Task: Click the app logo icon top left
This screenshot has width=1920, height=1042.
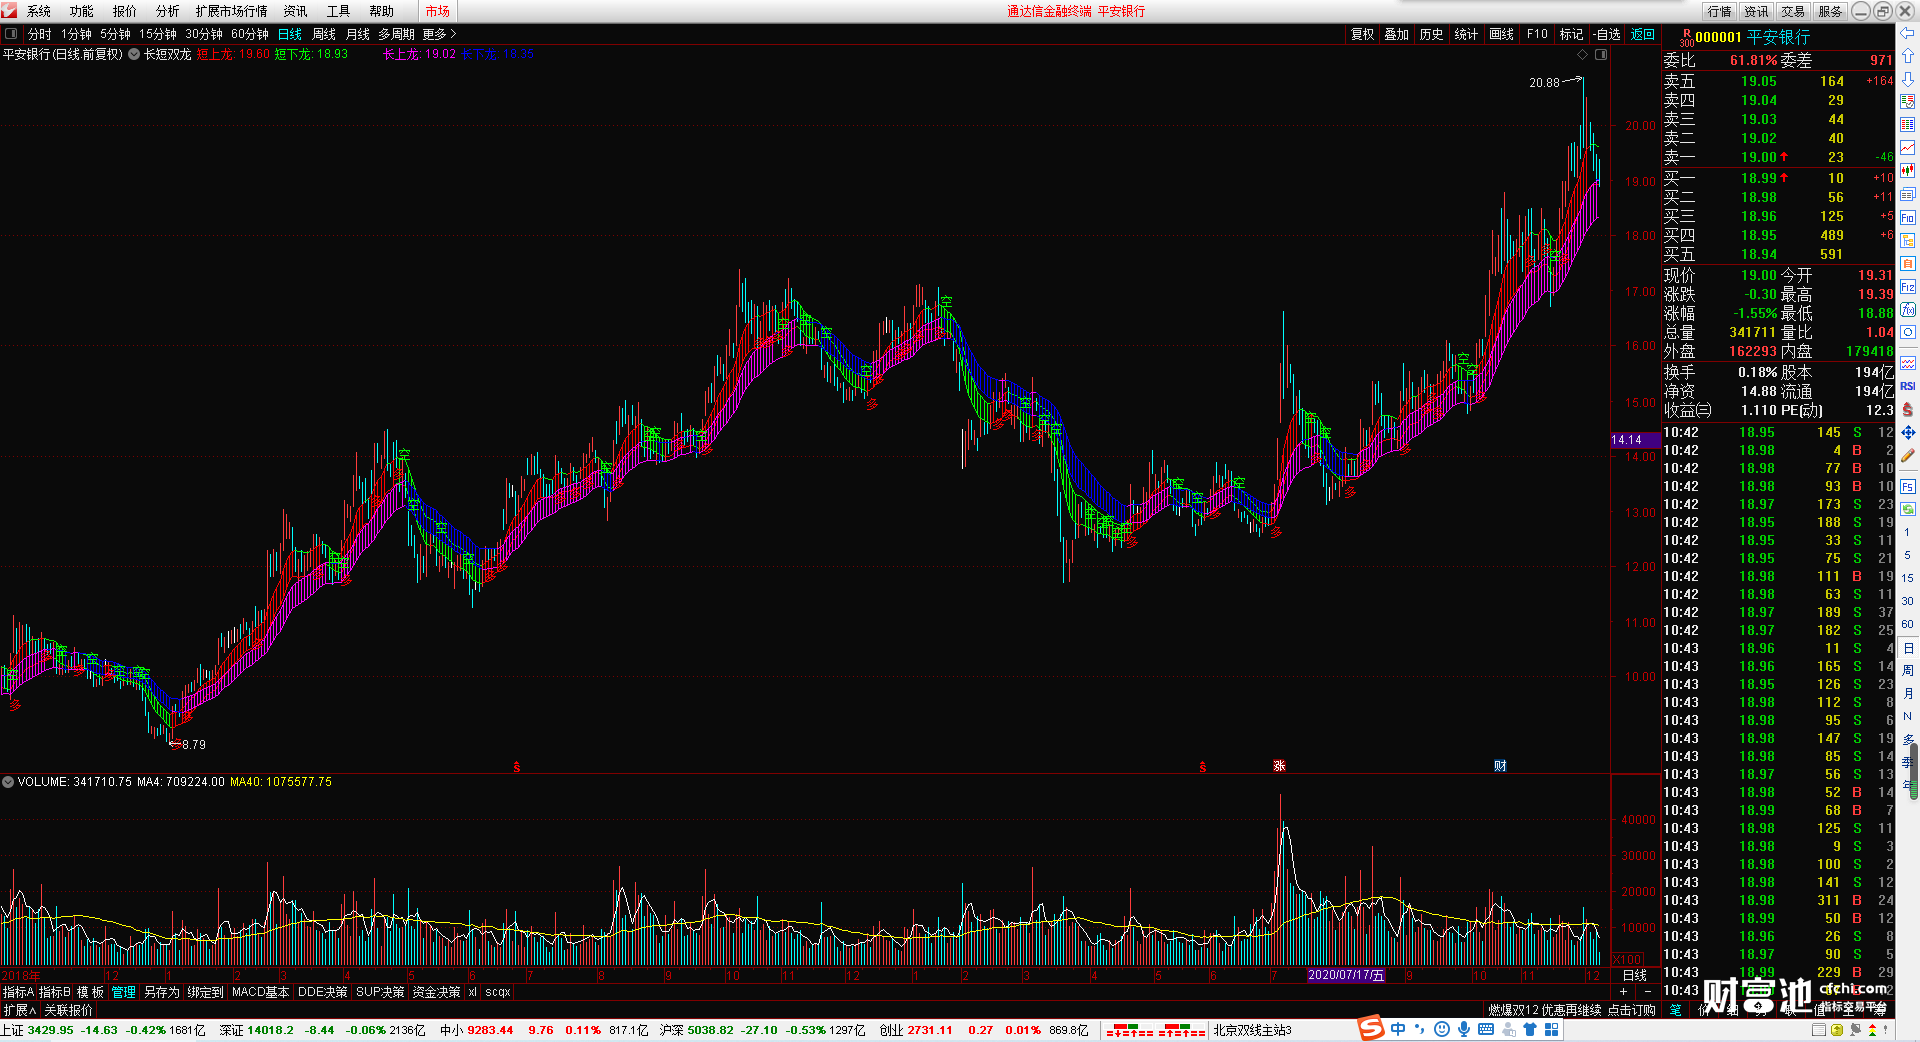Action: [x=9, y=10]
